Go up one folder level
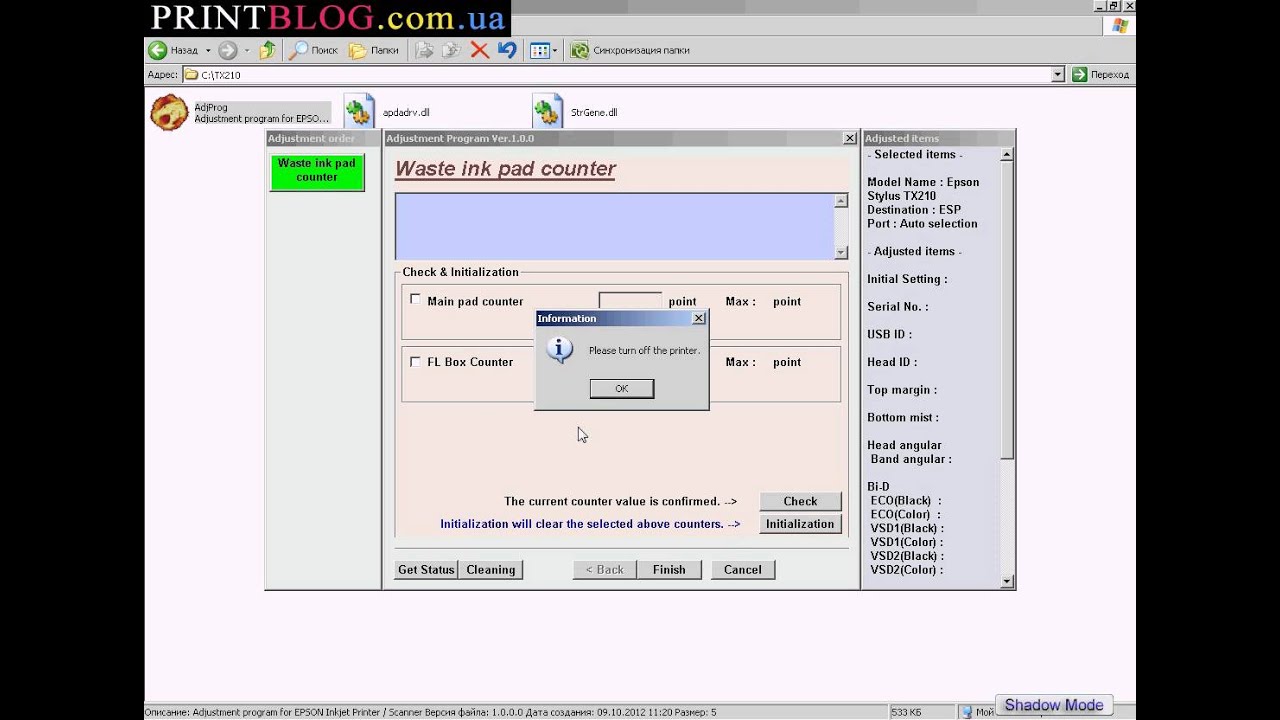 (x=267, y=50)
